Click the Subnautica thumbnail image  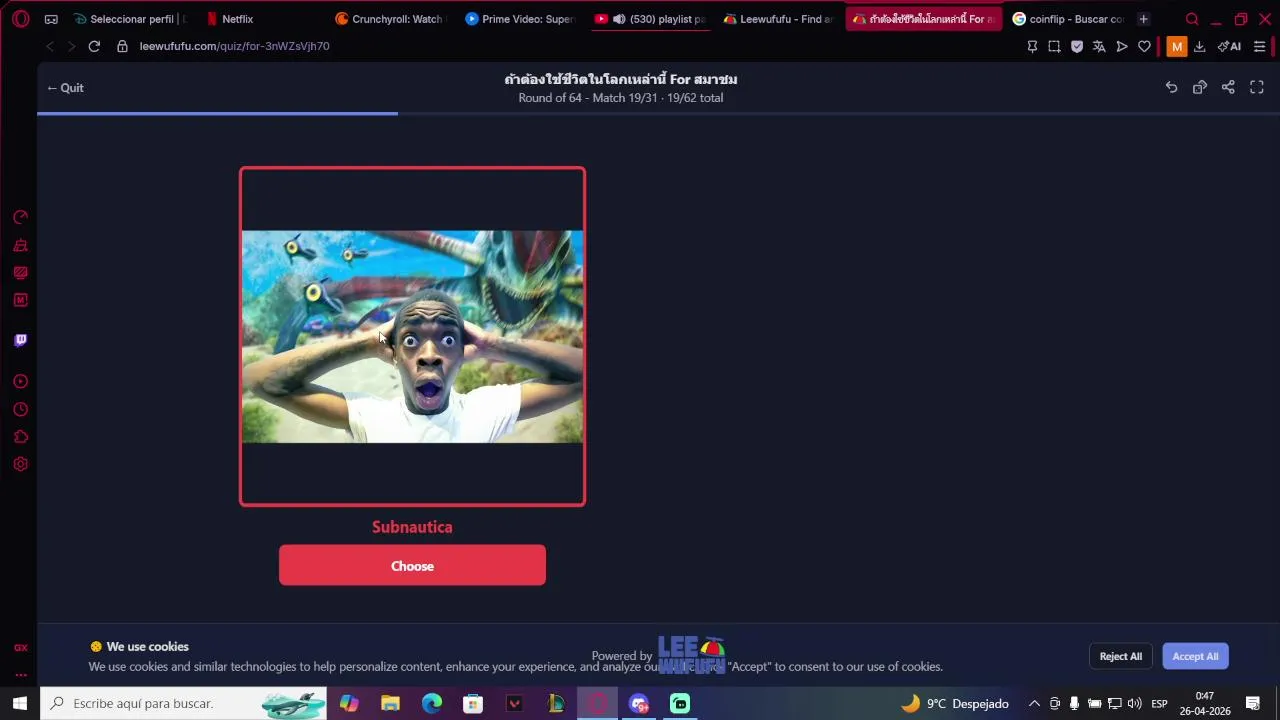click(412, 337)
